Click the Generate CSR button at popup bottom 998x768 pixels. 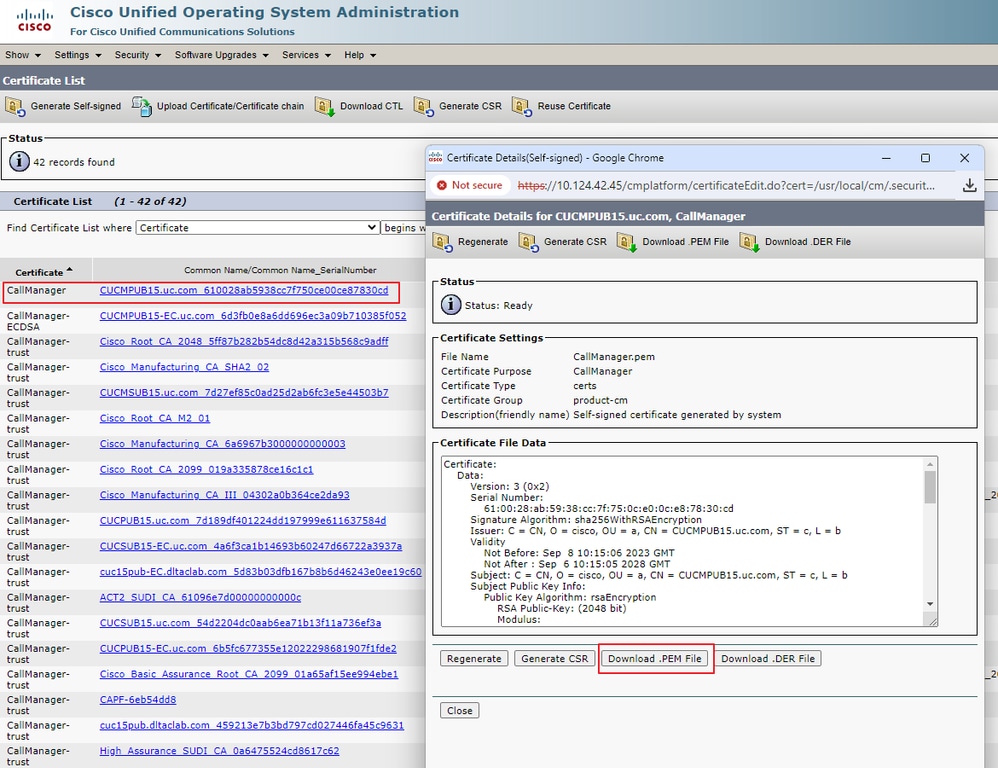click(554, 659)
